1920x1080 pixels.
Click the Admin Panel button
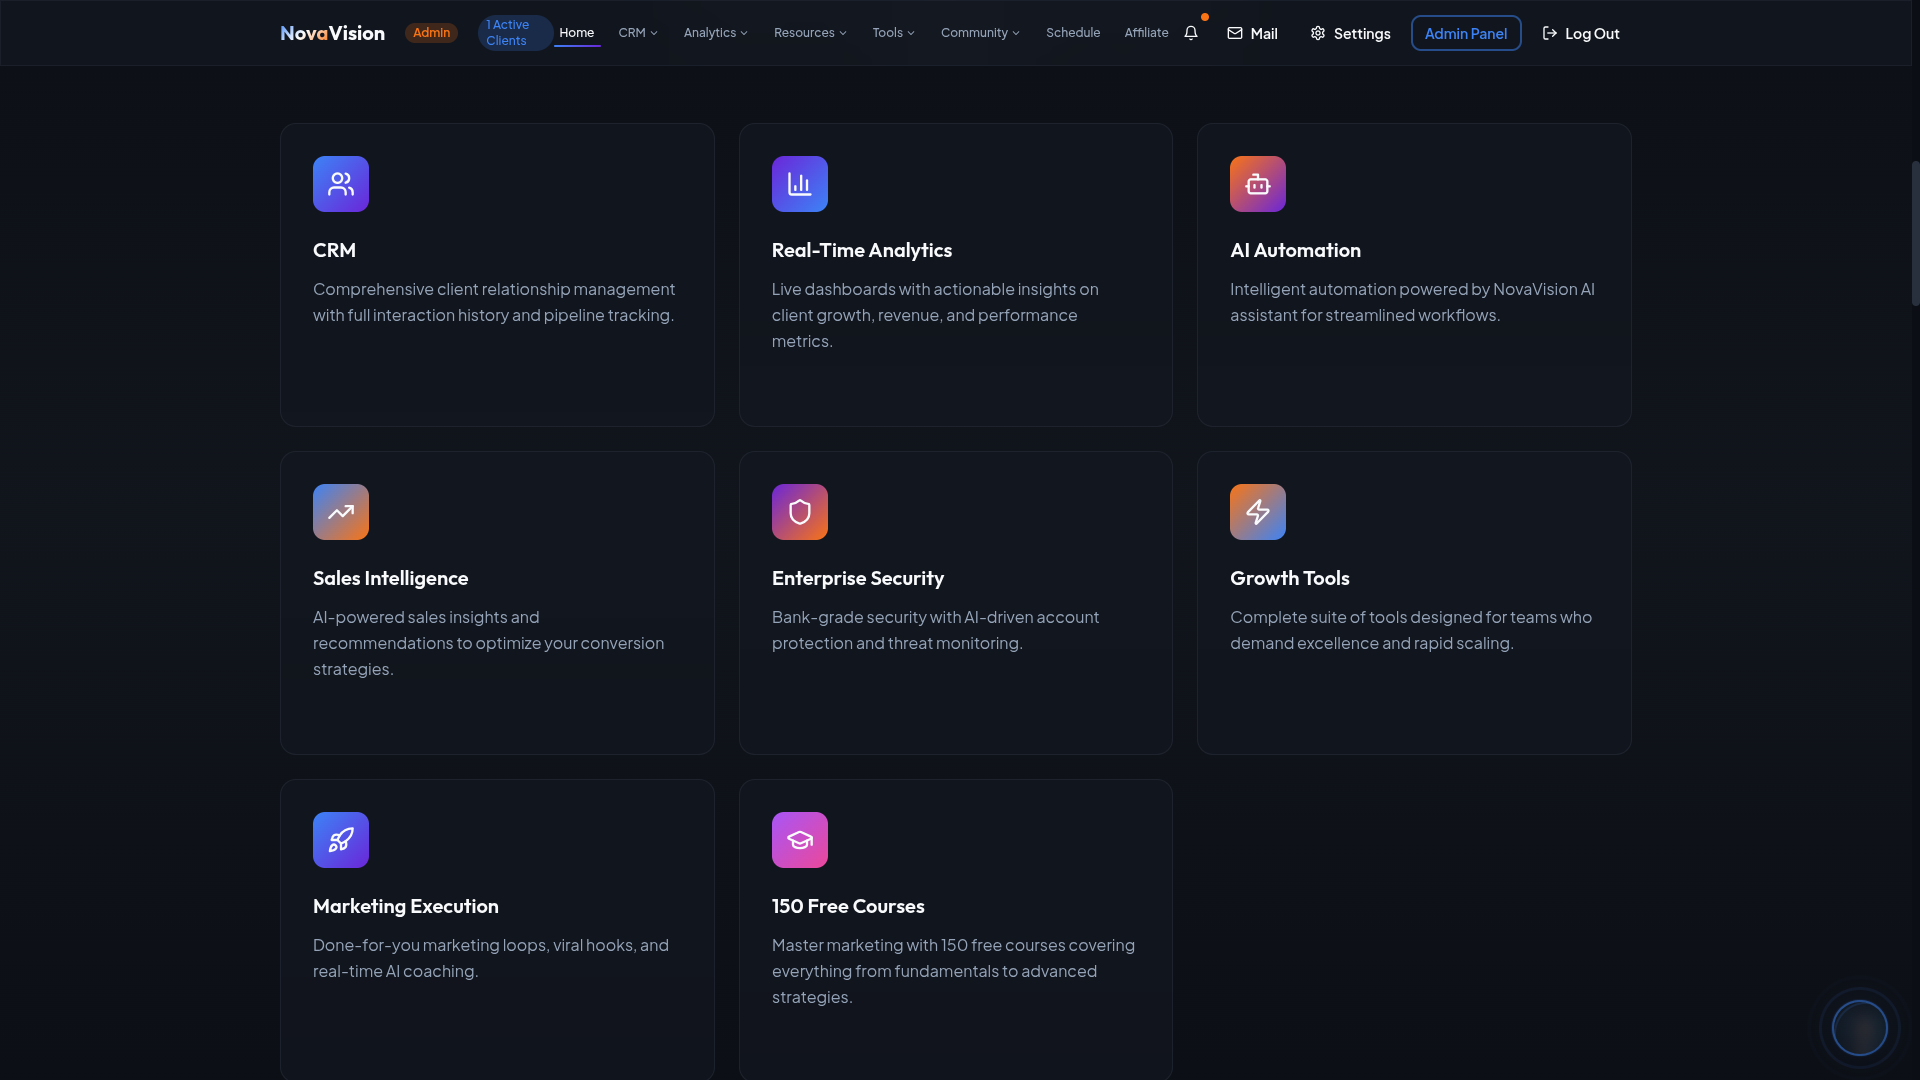[x=1465, y=33]
